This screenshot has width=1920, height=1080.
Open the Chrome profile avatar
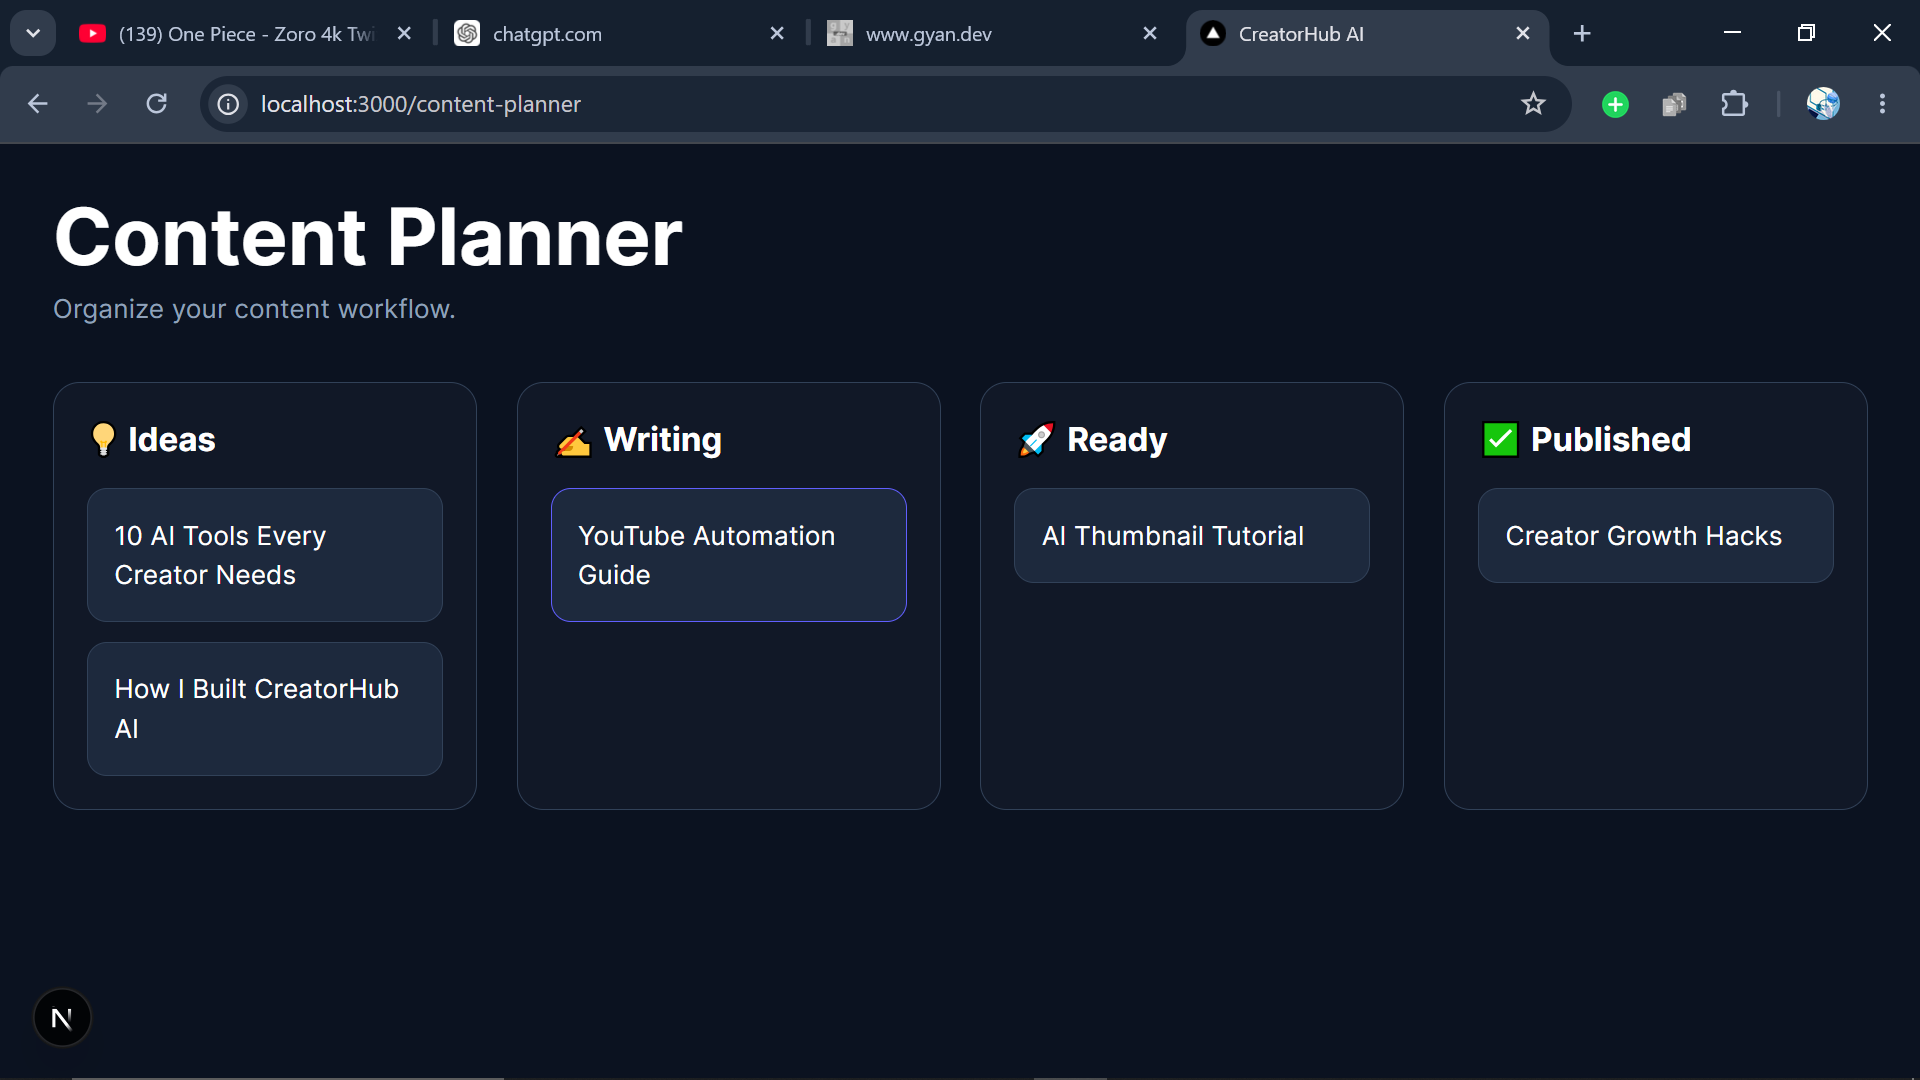(x=1823, y=104)
